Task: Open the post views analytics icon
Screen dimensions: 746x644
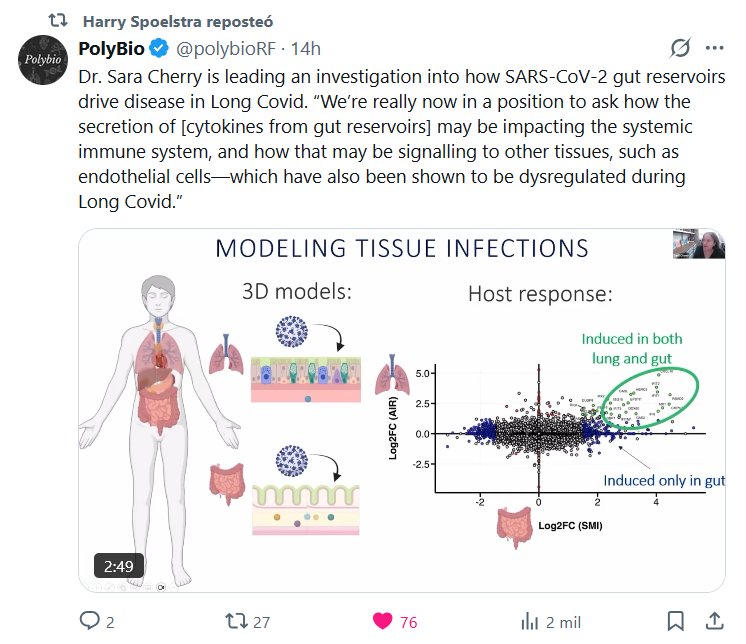Action: click(526, 621)
